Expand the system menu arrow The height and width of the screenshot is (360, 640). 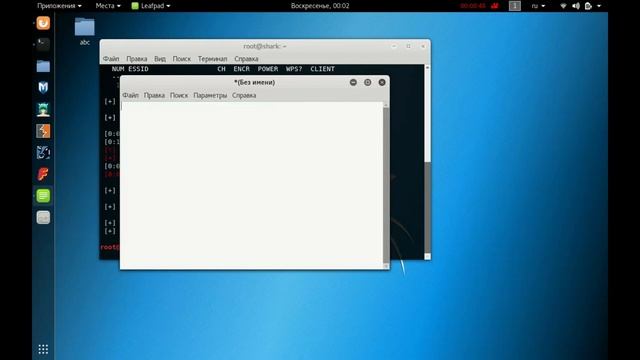coord(599,6)
